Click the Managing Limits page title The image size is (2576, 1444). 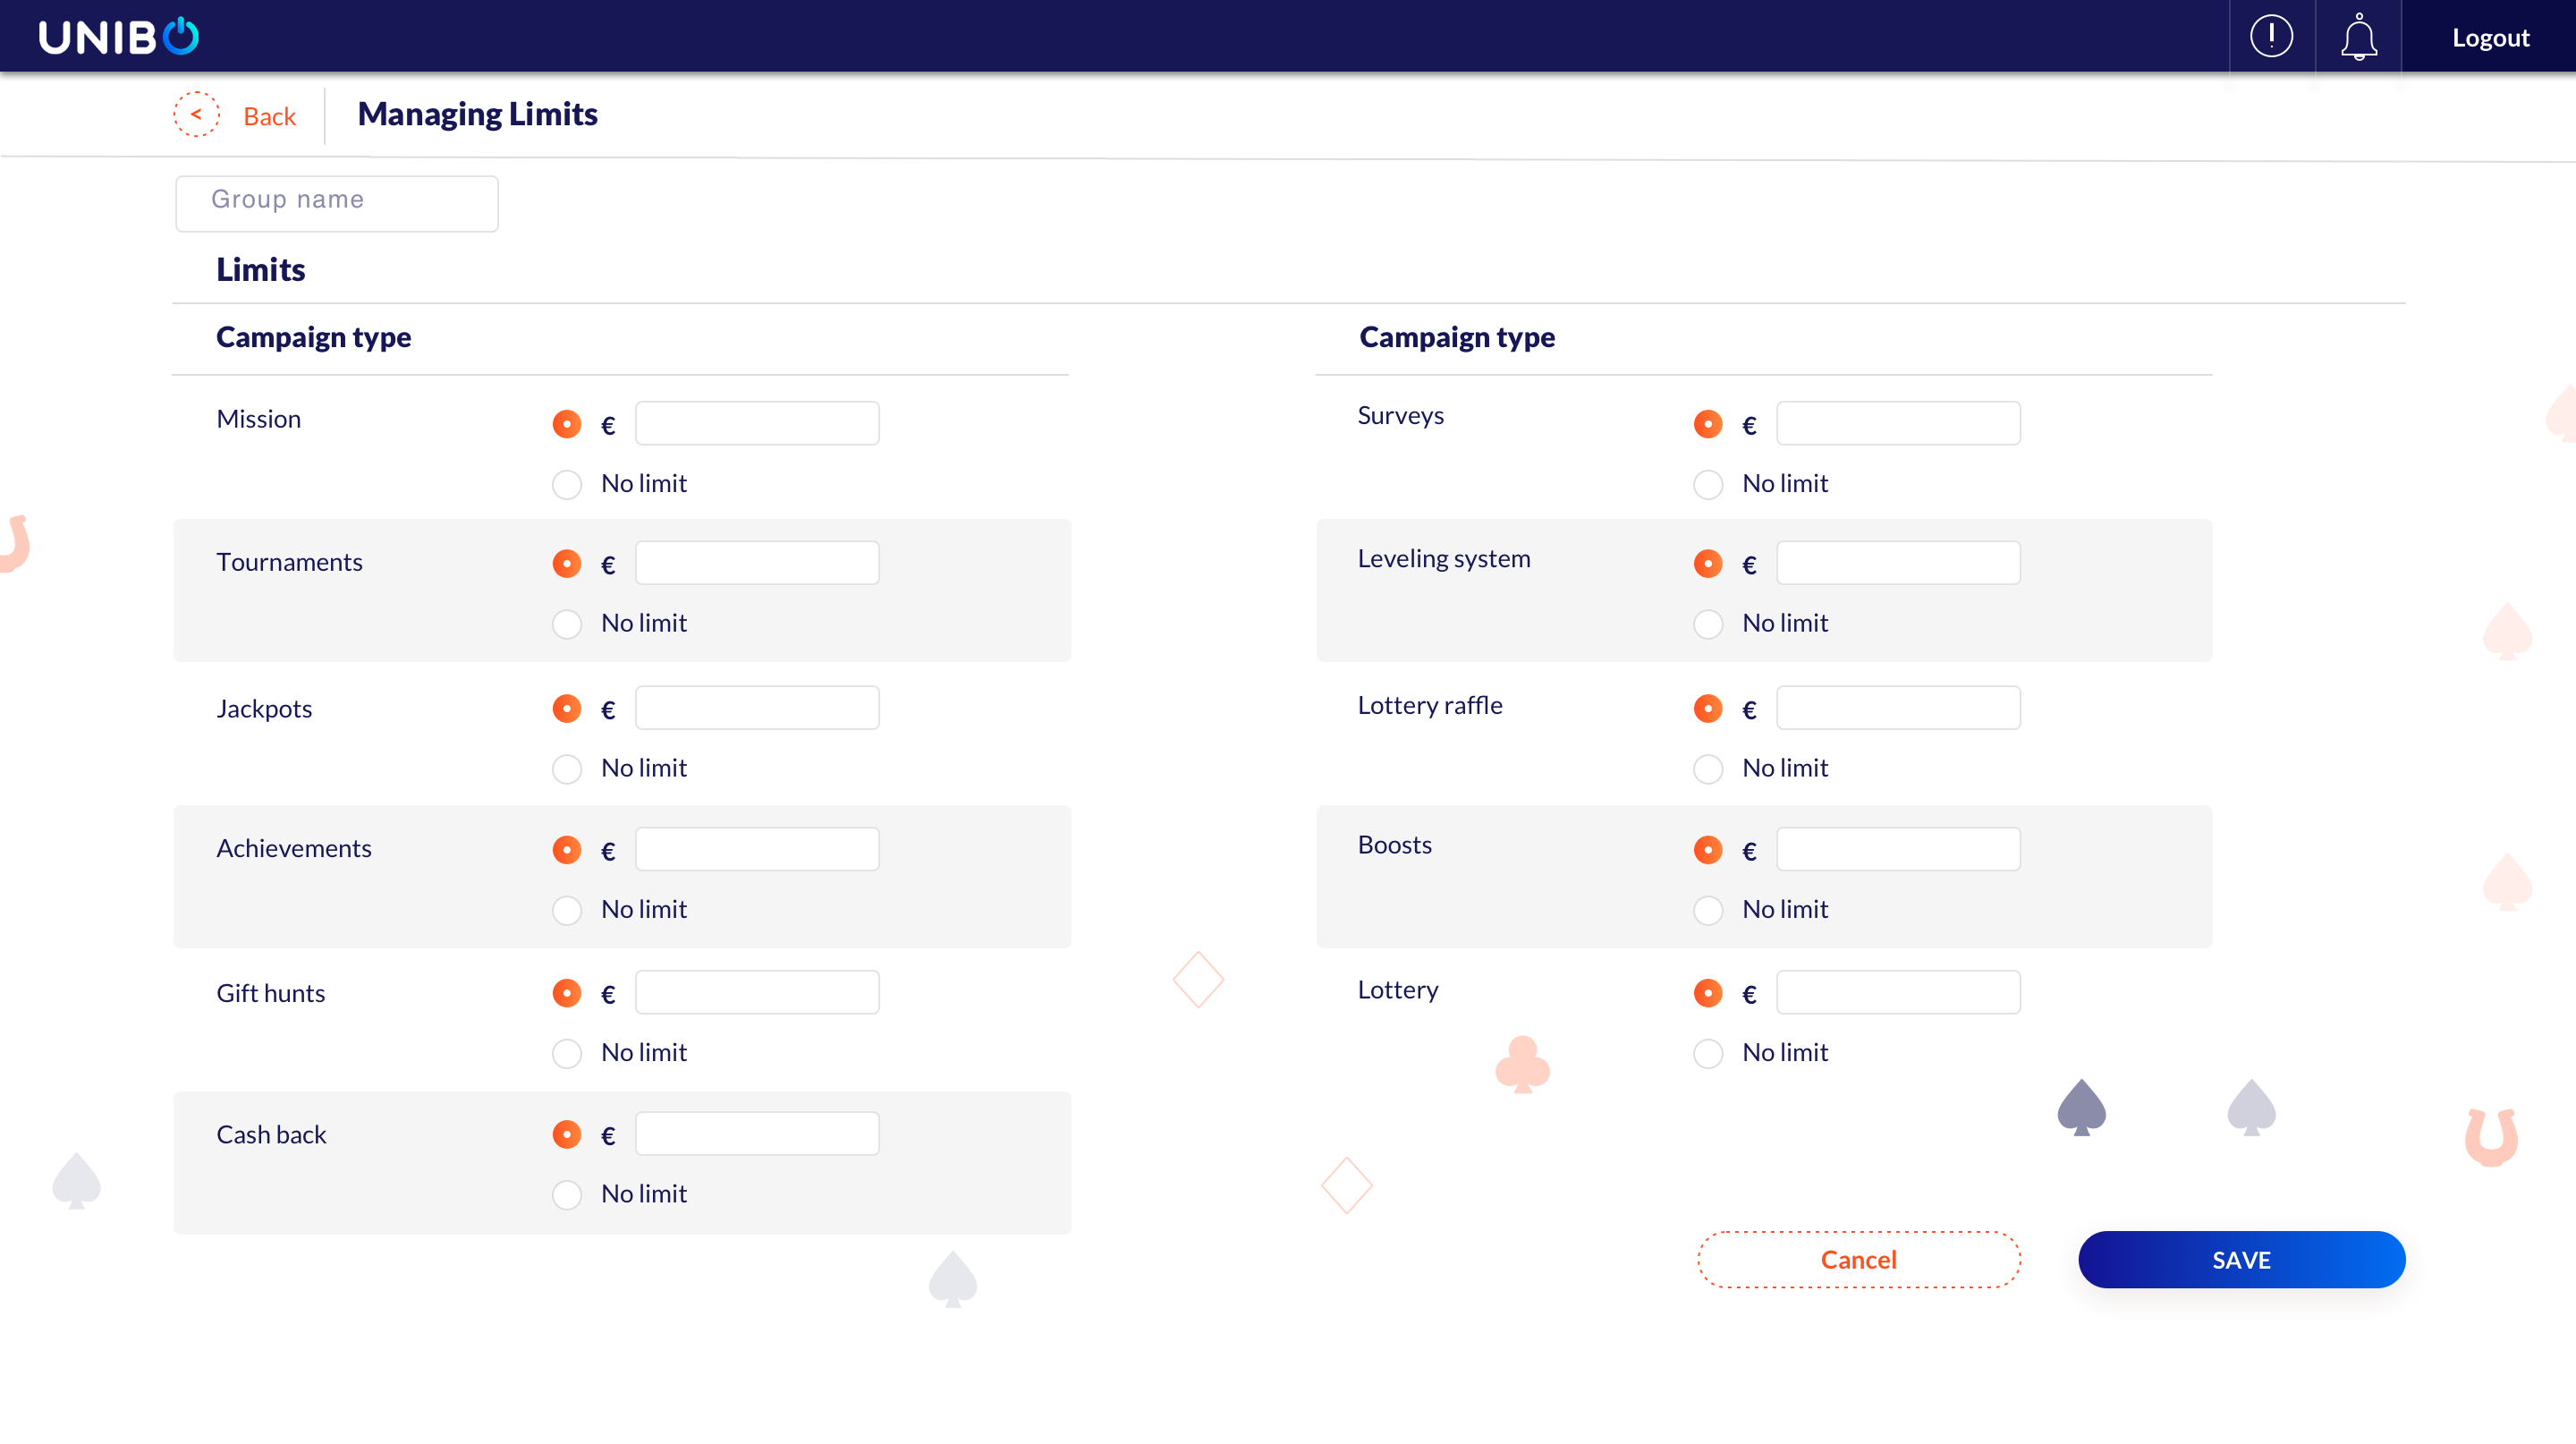(x=478, y=114)
